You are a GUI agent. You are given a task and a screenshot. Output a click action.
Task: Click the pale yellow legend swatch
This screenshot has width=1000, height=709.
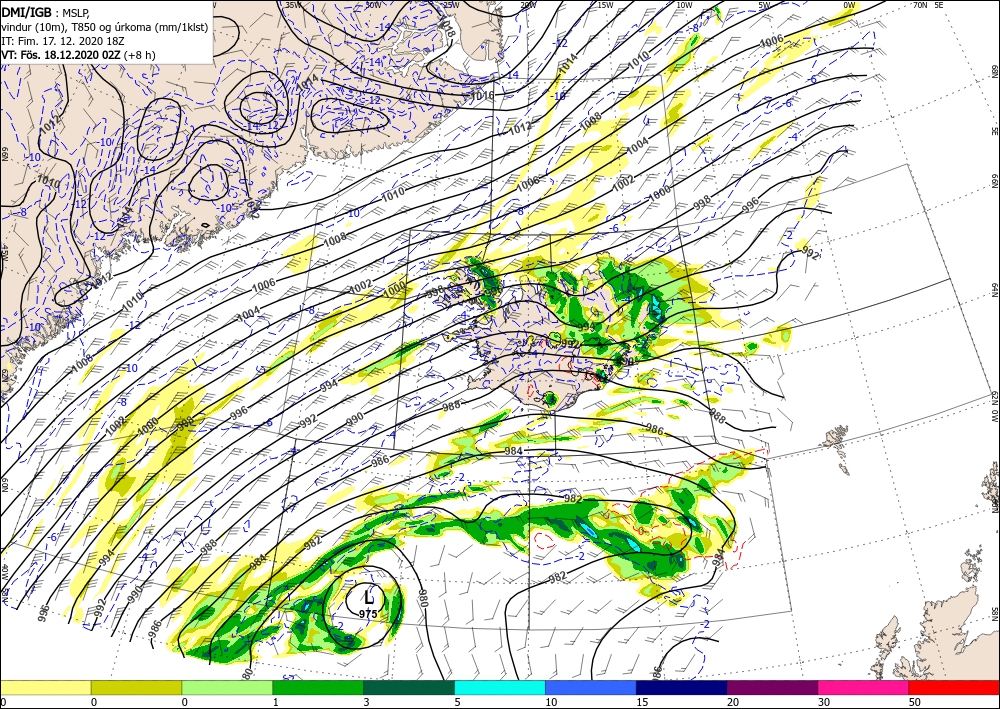click(x=45, y=687)
